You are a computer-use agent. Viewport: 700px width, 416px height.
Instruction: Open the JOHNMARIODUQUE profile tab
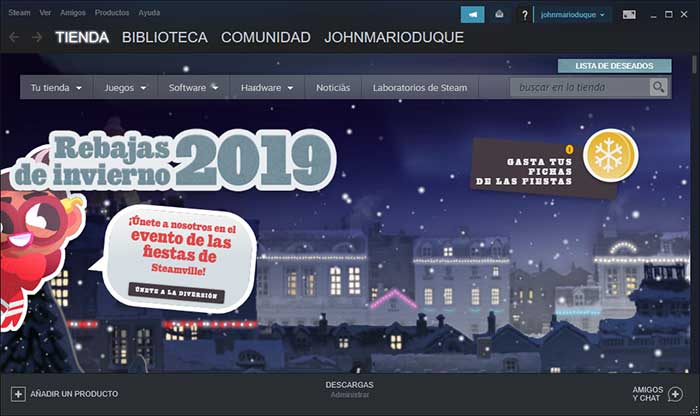pyautogui.click(x=394, y=37)
